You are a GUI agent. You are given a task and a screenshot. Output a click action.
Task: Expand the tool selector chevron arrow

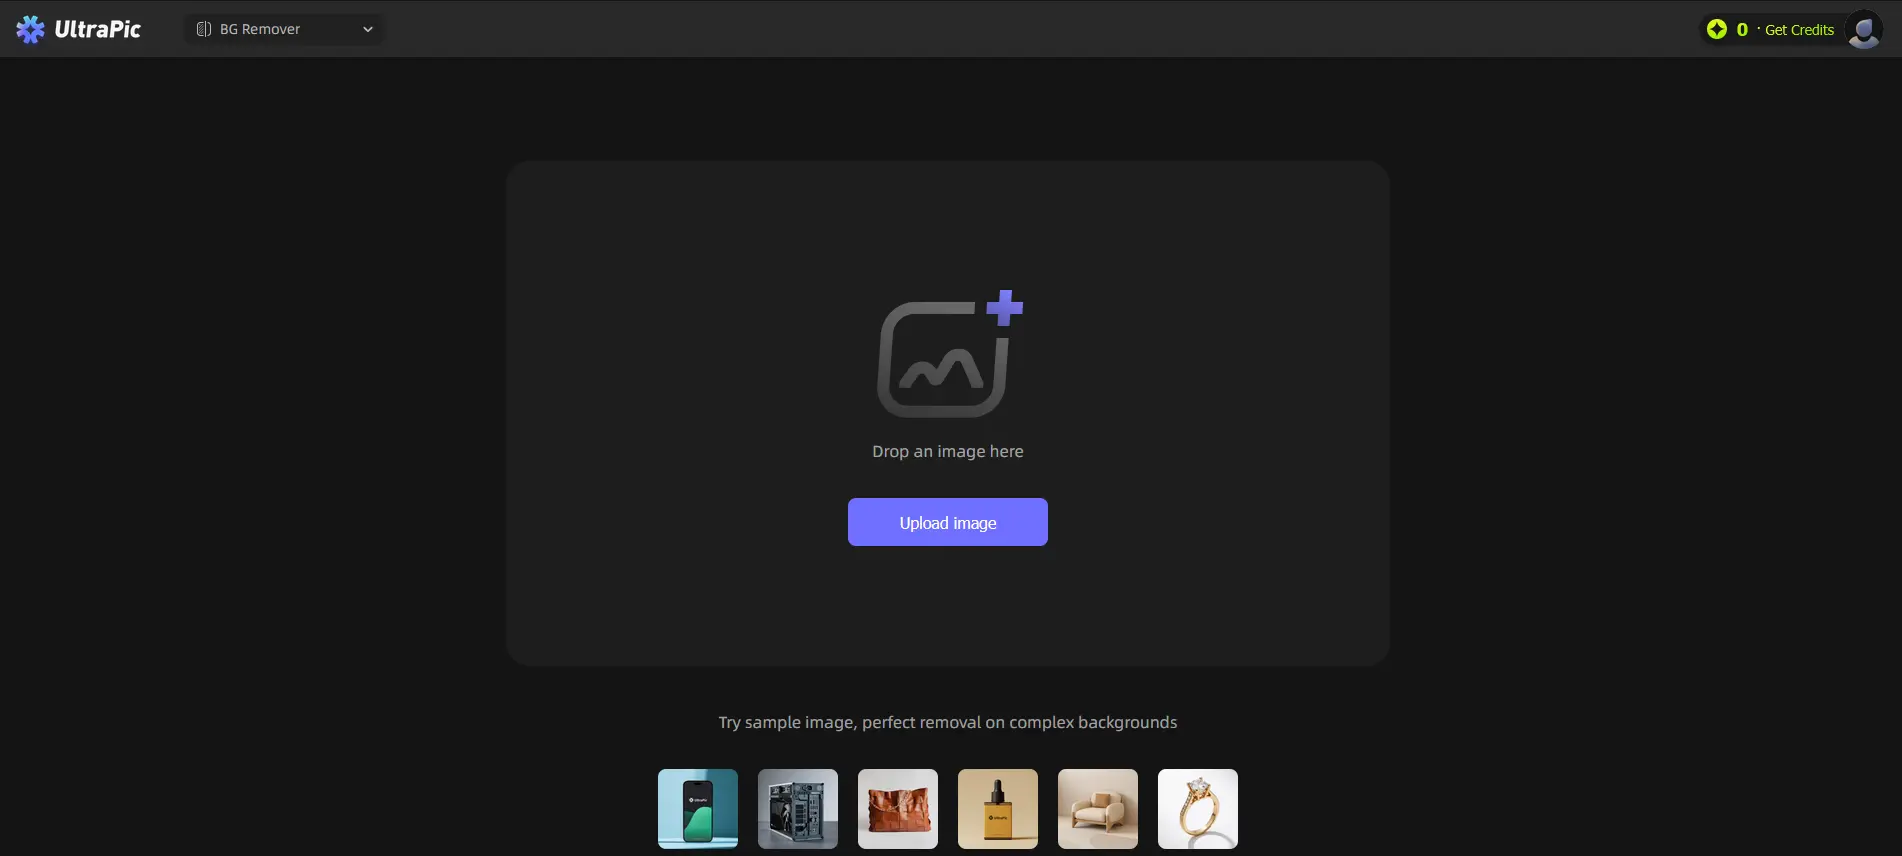pyautogui.click(x=368, y=29)
